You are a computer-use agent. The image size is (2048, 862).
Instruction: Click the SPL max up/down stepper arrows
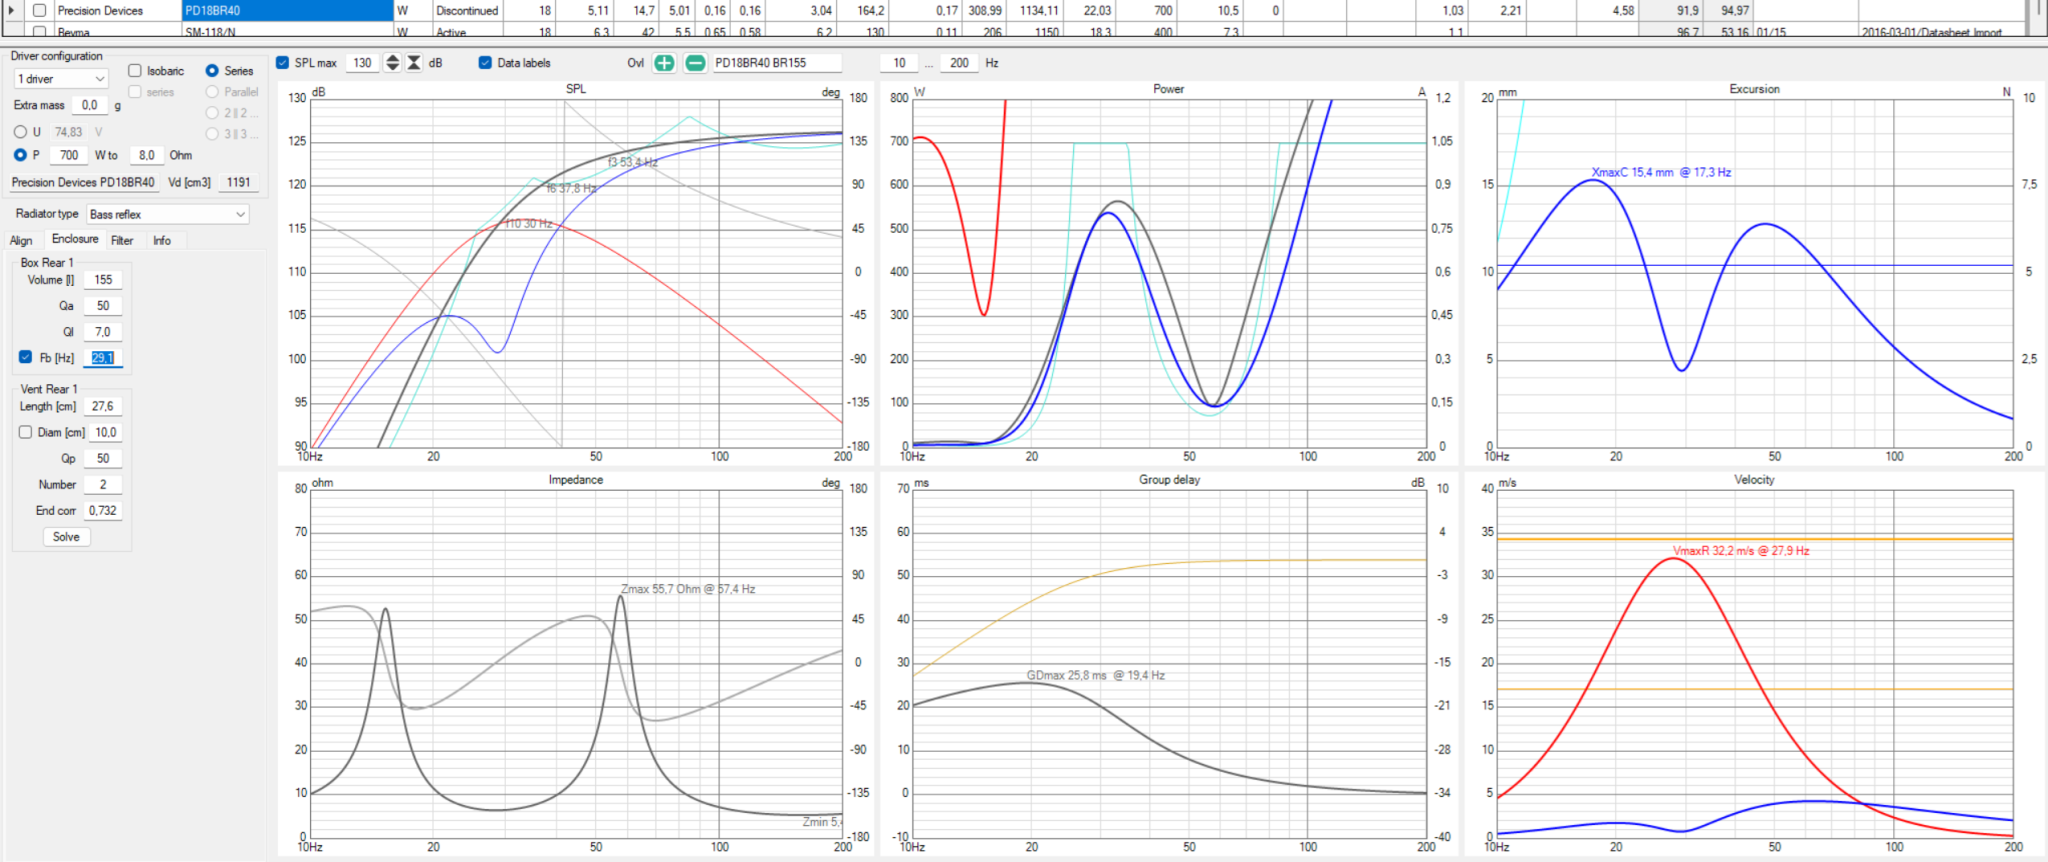(392, 63)
